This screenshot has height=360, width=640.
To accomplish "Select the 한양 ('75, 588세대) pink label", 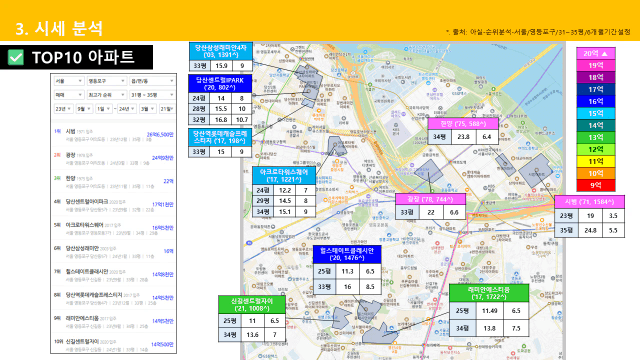I will (x=463, y=124).
